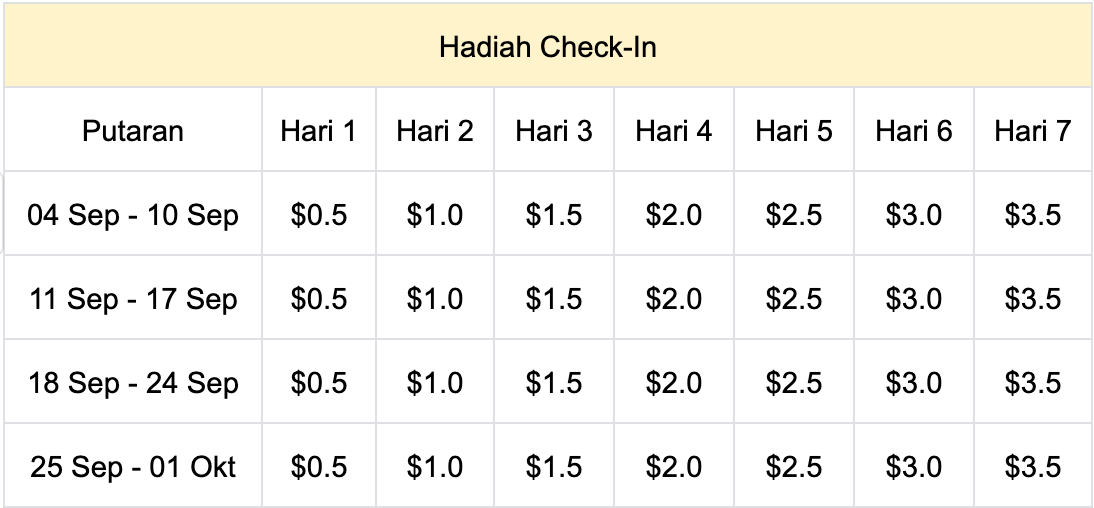The height and width of the screenshot is (508, 1094).
Task: Click the Hari 5 column header
Action: coord(794,131)
